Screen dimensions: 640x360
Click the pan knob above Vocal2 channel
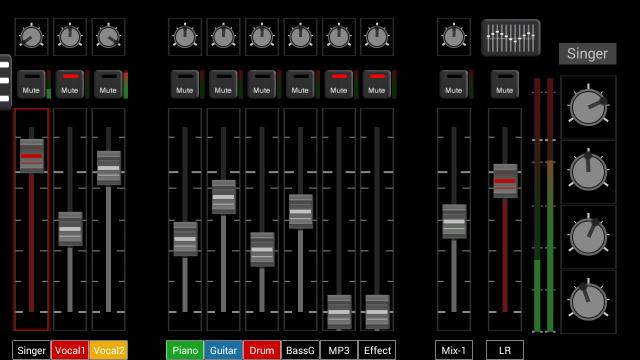[108, 37]
